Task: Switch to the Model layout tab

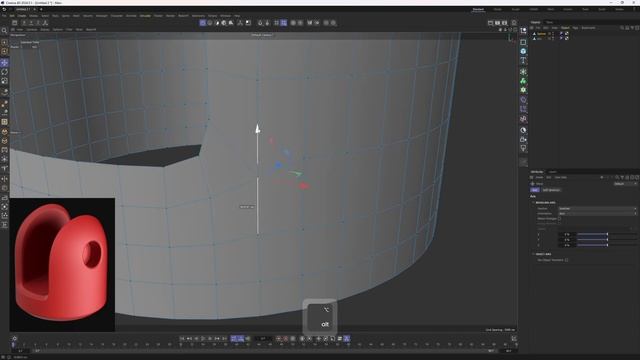Action: (498, 9)
